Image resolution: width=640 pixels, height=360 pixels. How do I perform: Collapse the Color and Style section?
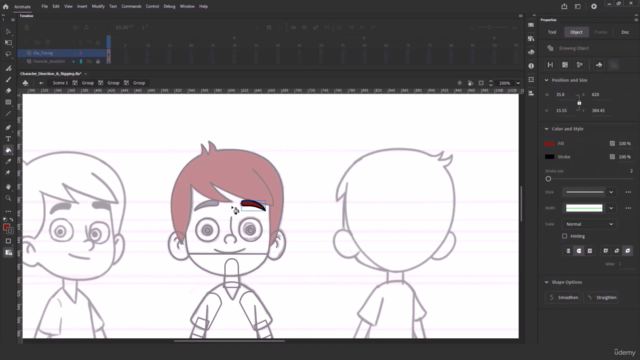click(547, 129)
